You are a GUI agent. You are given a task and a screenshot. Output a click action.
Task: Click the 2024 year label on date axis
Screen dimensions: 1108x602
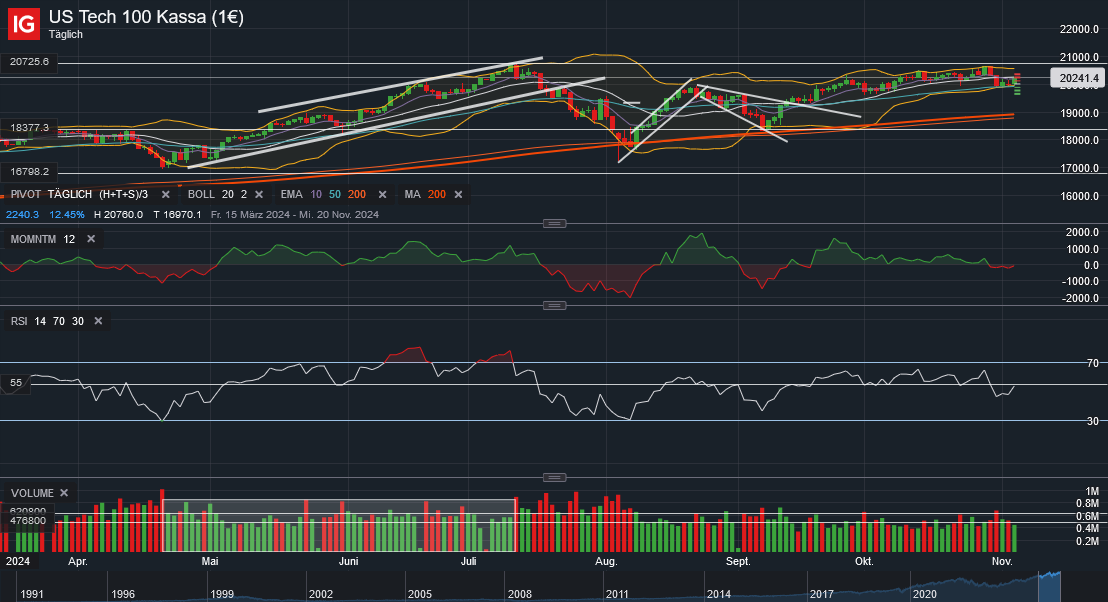tap(18, 561)
